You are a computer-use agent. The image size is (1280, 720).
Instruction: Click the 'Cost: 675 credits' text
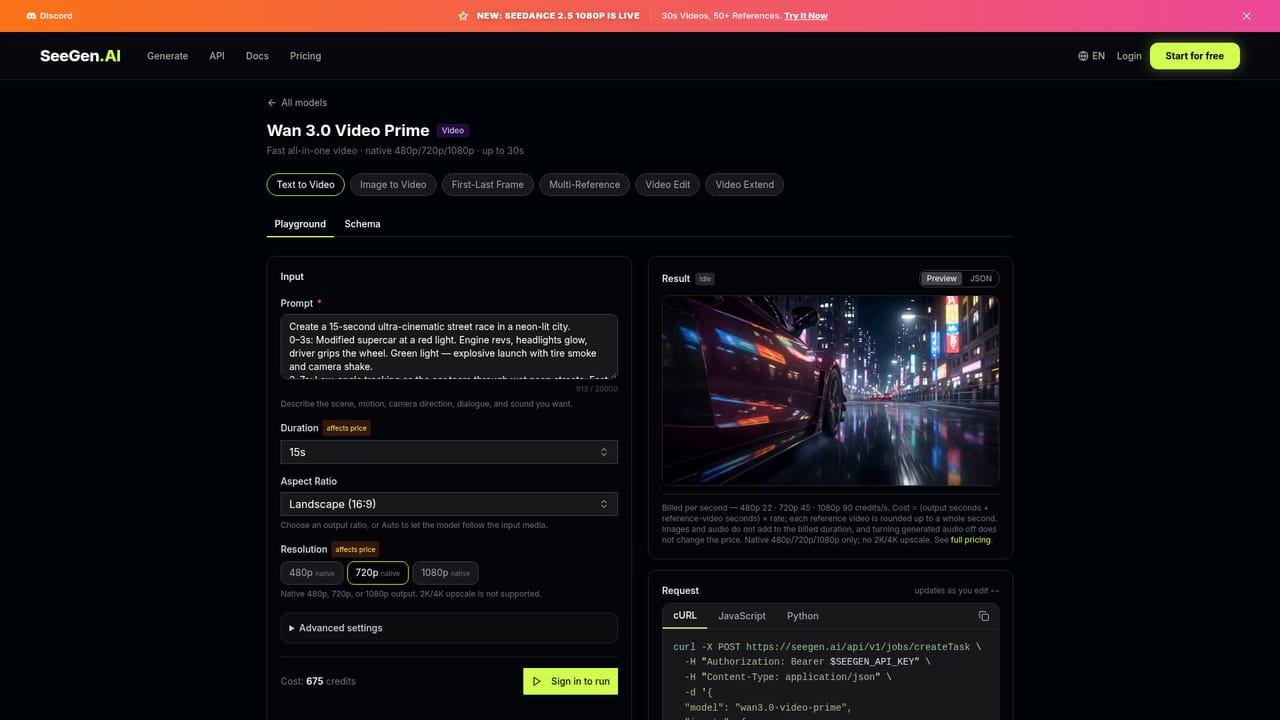pyautogui.click(x=318, y=681)
